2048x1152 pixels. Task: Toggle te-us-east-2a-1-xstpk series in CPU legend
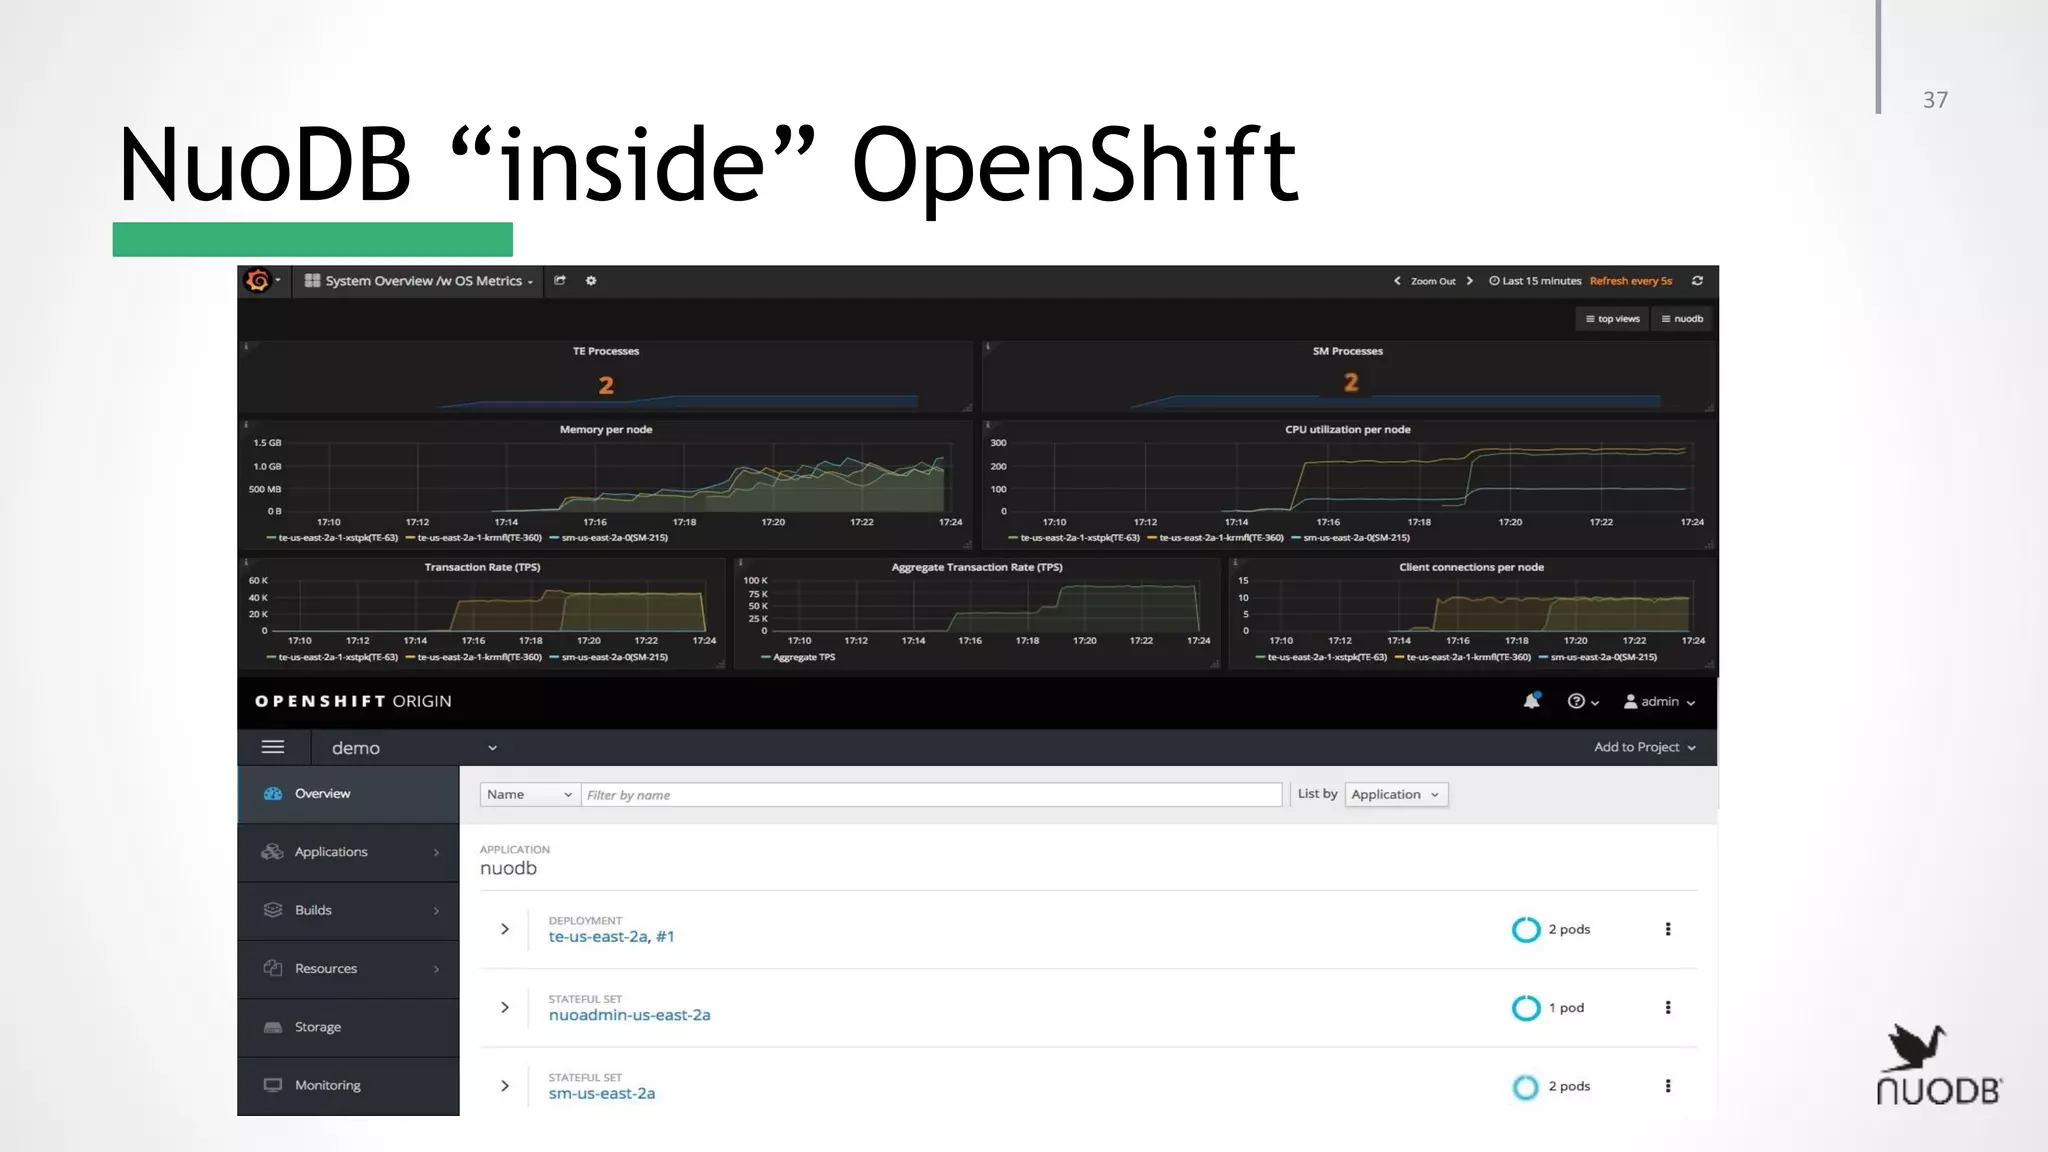(x=1074, y=538)
